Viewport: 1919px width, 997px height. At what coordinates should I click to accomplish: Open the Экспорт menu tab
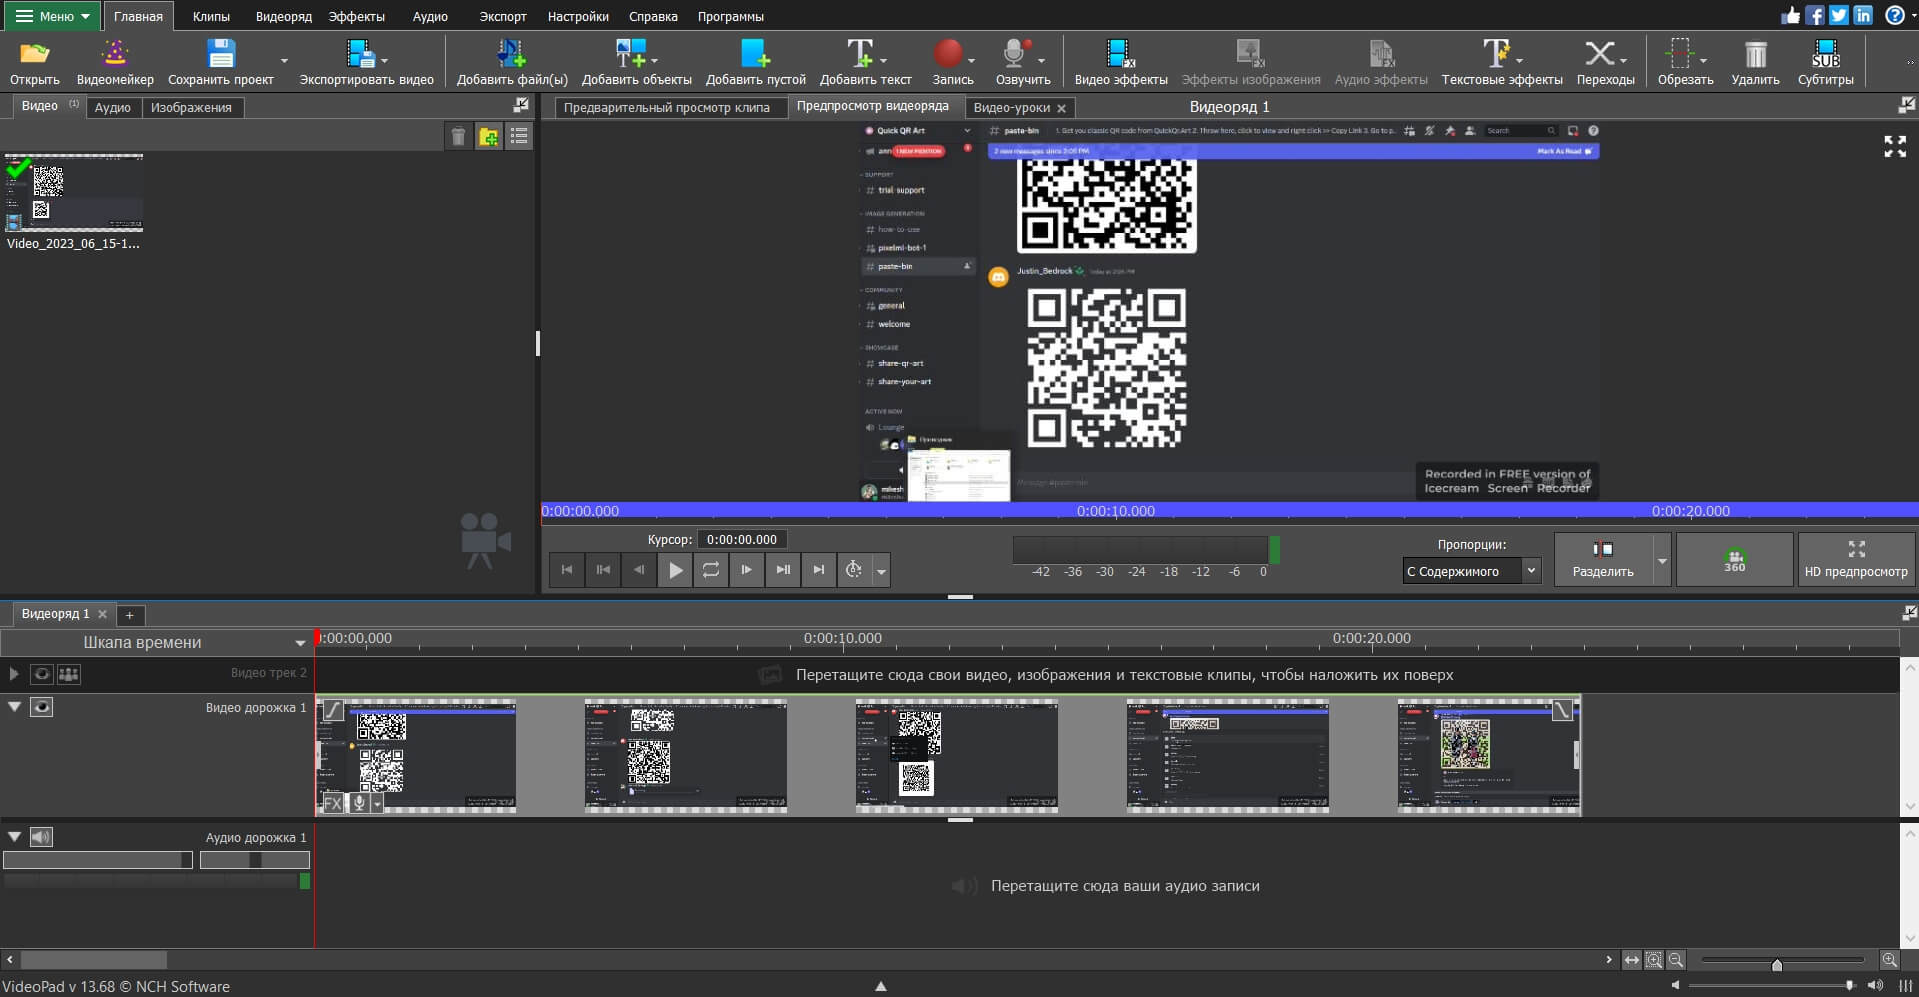point(502,16)
